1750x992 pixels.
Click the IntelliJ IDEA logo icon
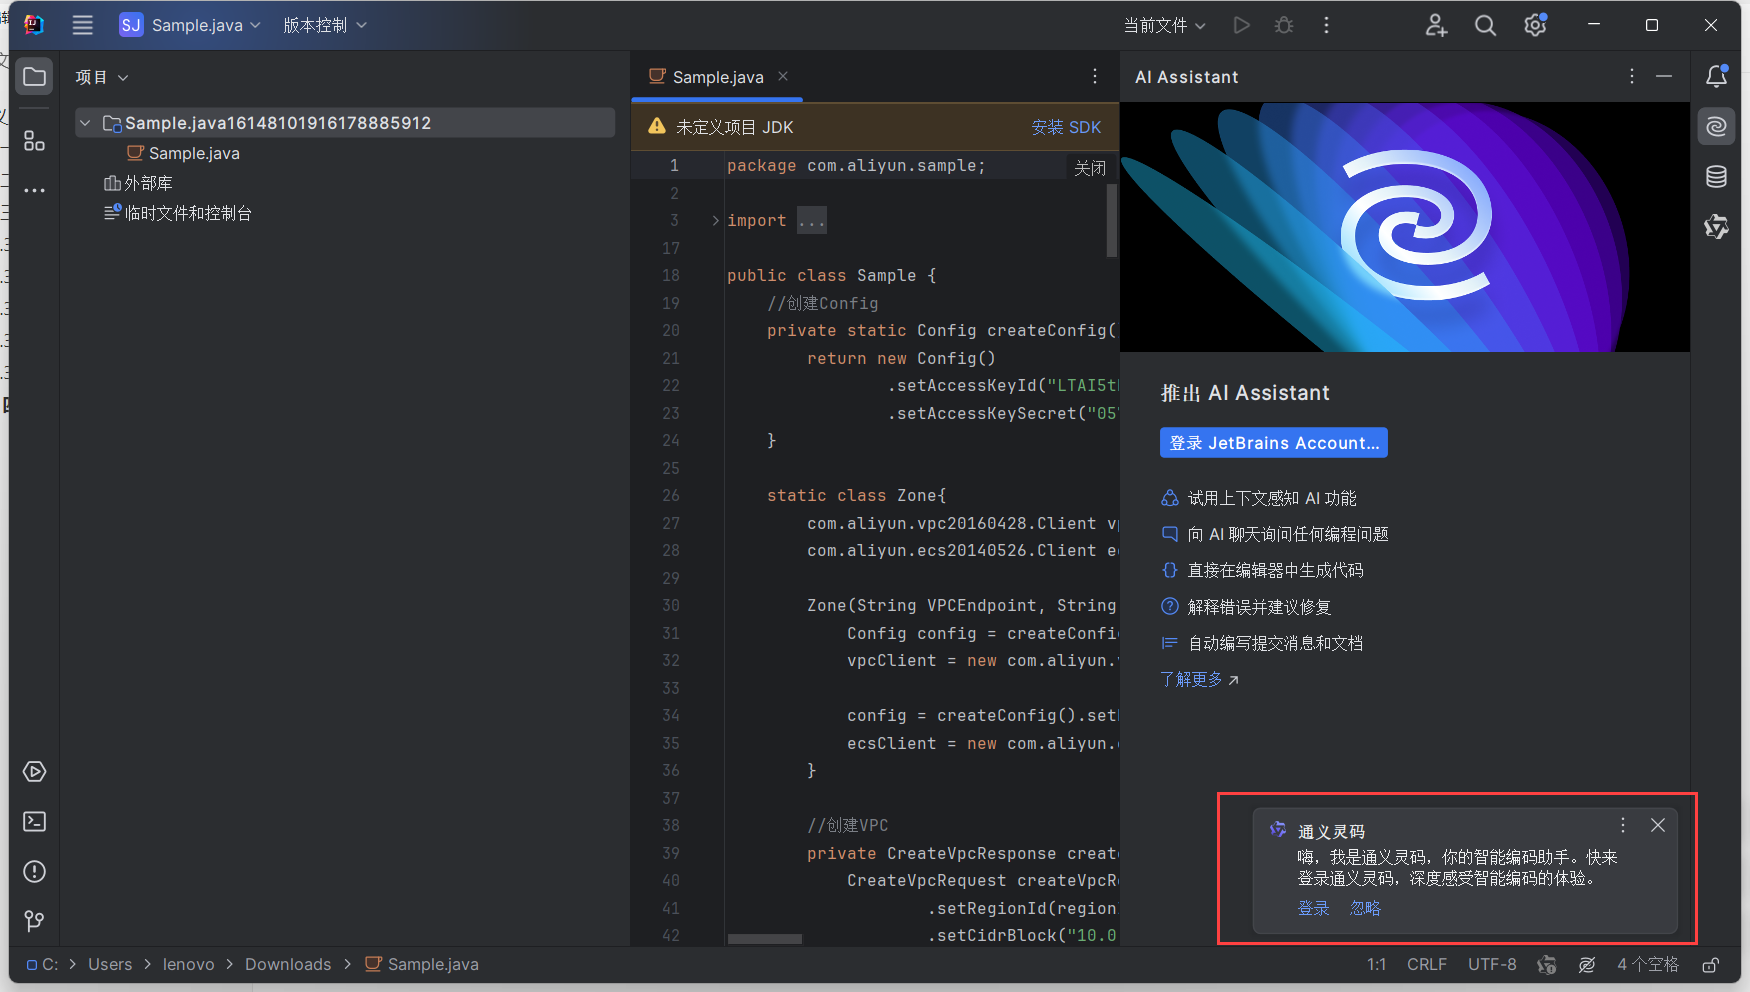(34, 25)
